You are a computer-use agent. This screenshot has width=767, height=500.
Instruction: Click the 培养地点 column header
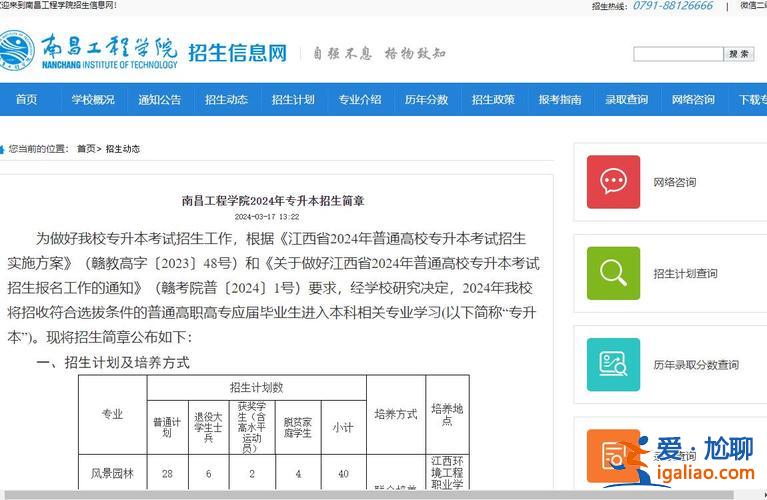447,414
